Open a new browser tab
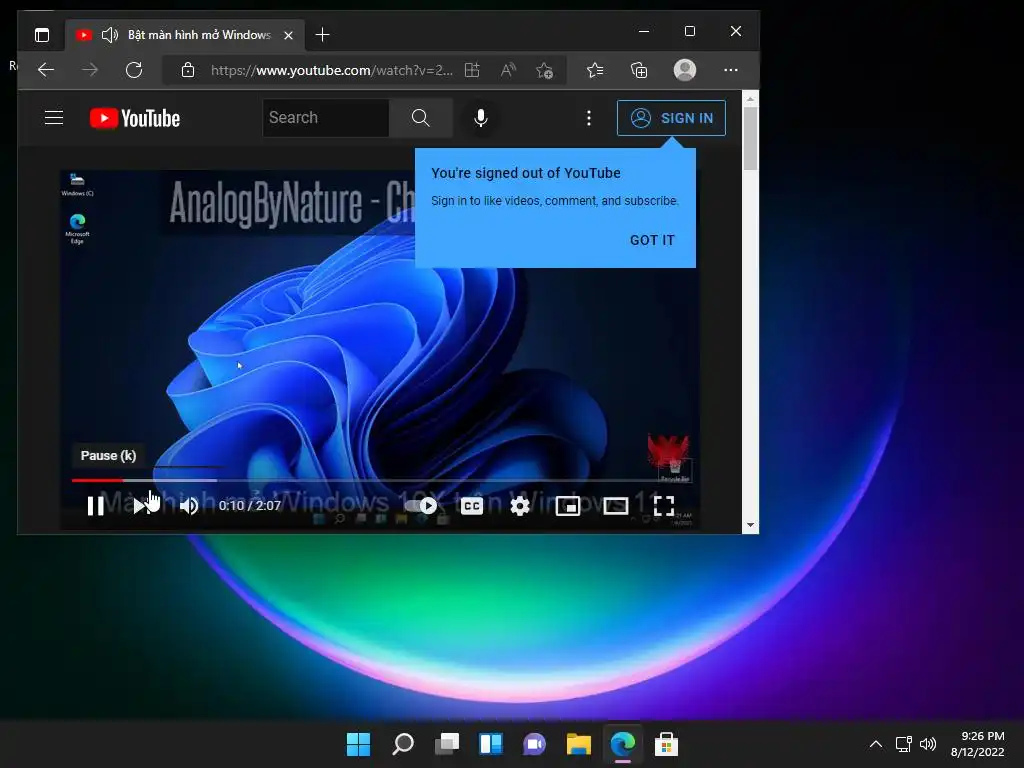 [322, 35]
